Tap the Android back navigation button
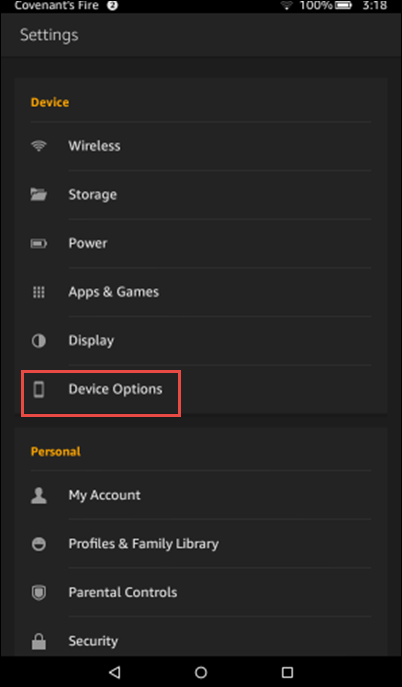402x687 pixels. coord(115,672)
